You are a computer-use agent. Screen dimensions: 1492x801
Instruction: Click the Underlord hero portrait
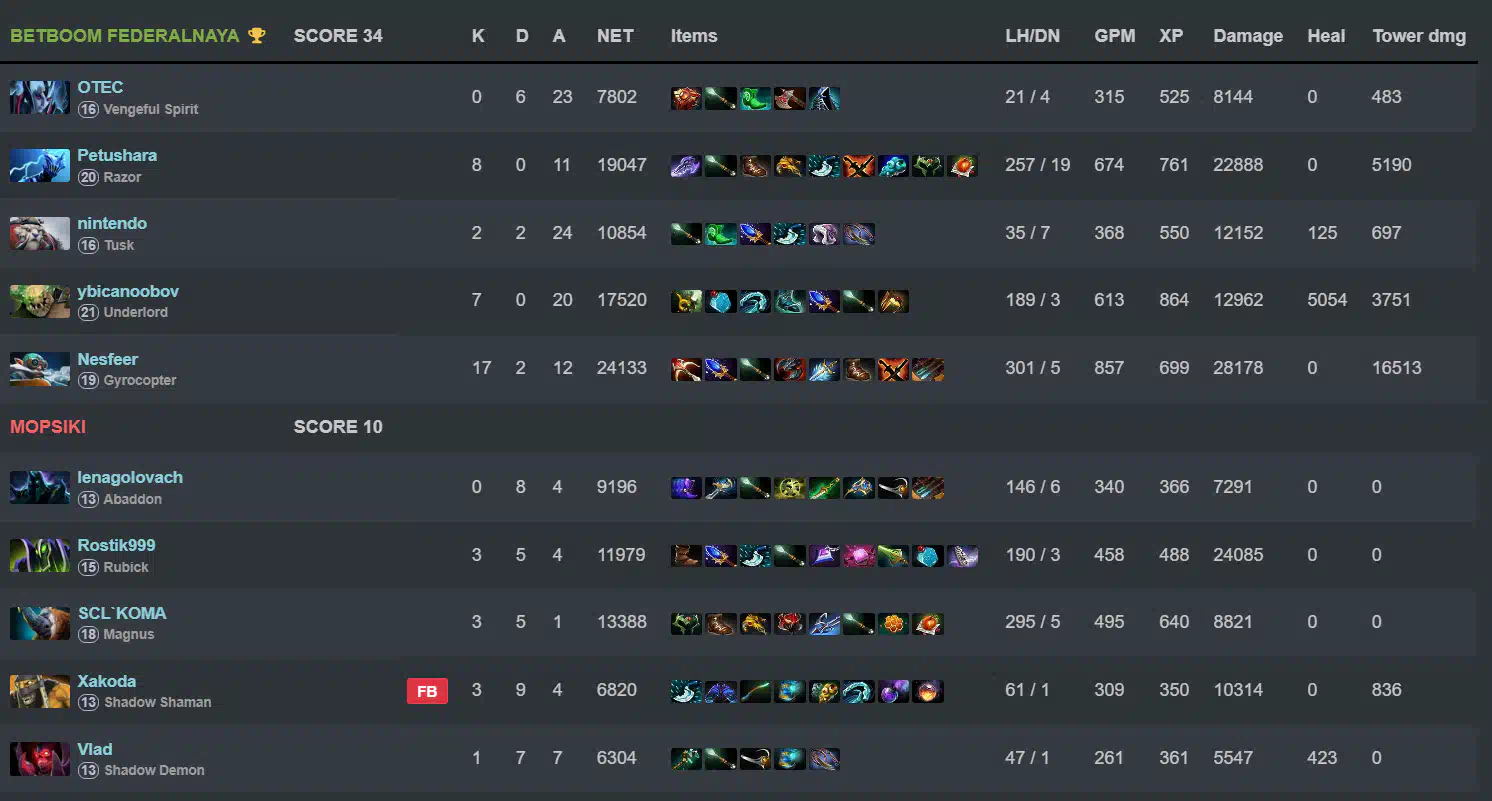click(40, 301)
